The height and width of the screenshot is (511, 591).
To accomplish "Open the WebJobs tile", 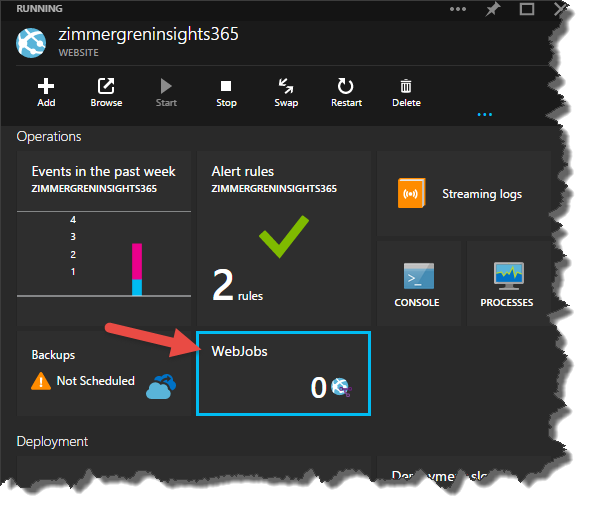I will click(x=283, y=373).
